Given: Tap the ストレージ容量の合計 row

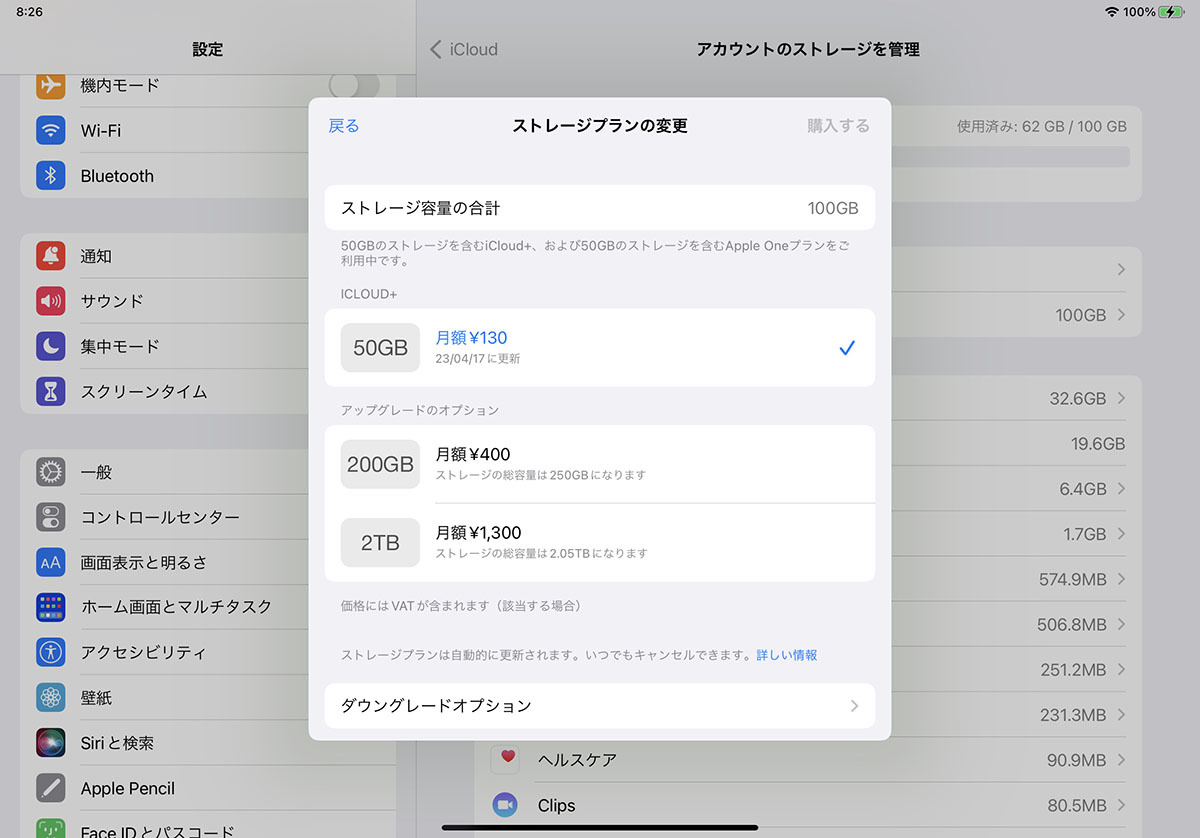Looking at the screenshot, I should tap(600, 208).
